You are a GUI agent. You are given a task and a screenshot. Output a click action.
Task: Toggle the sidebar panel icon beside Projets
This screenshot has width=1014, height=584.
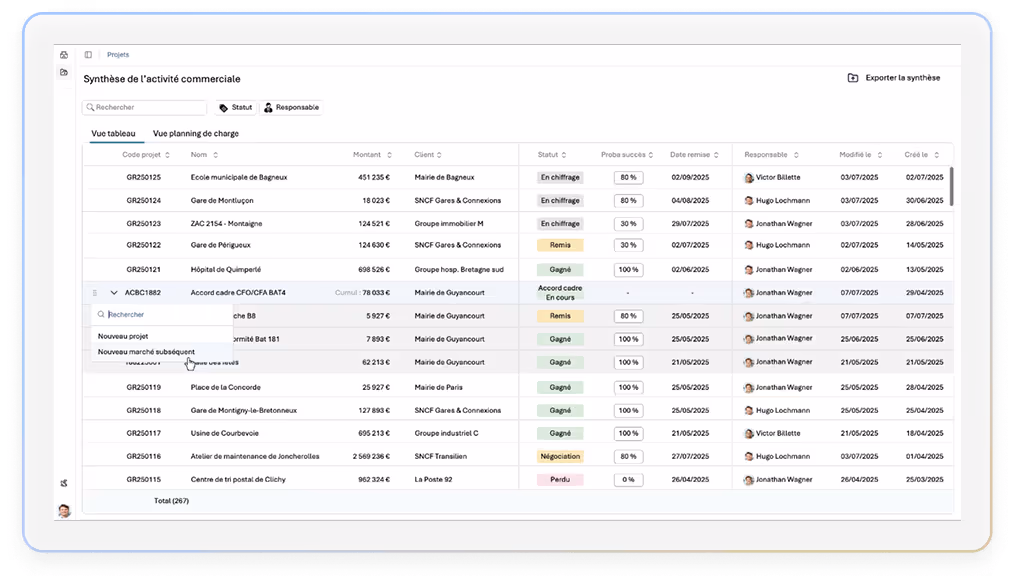coord(89,55)
